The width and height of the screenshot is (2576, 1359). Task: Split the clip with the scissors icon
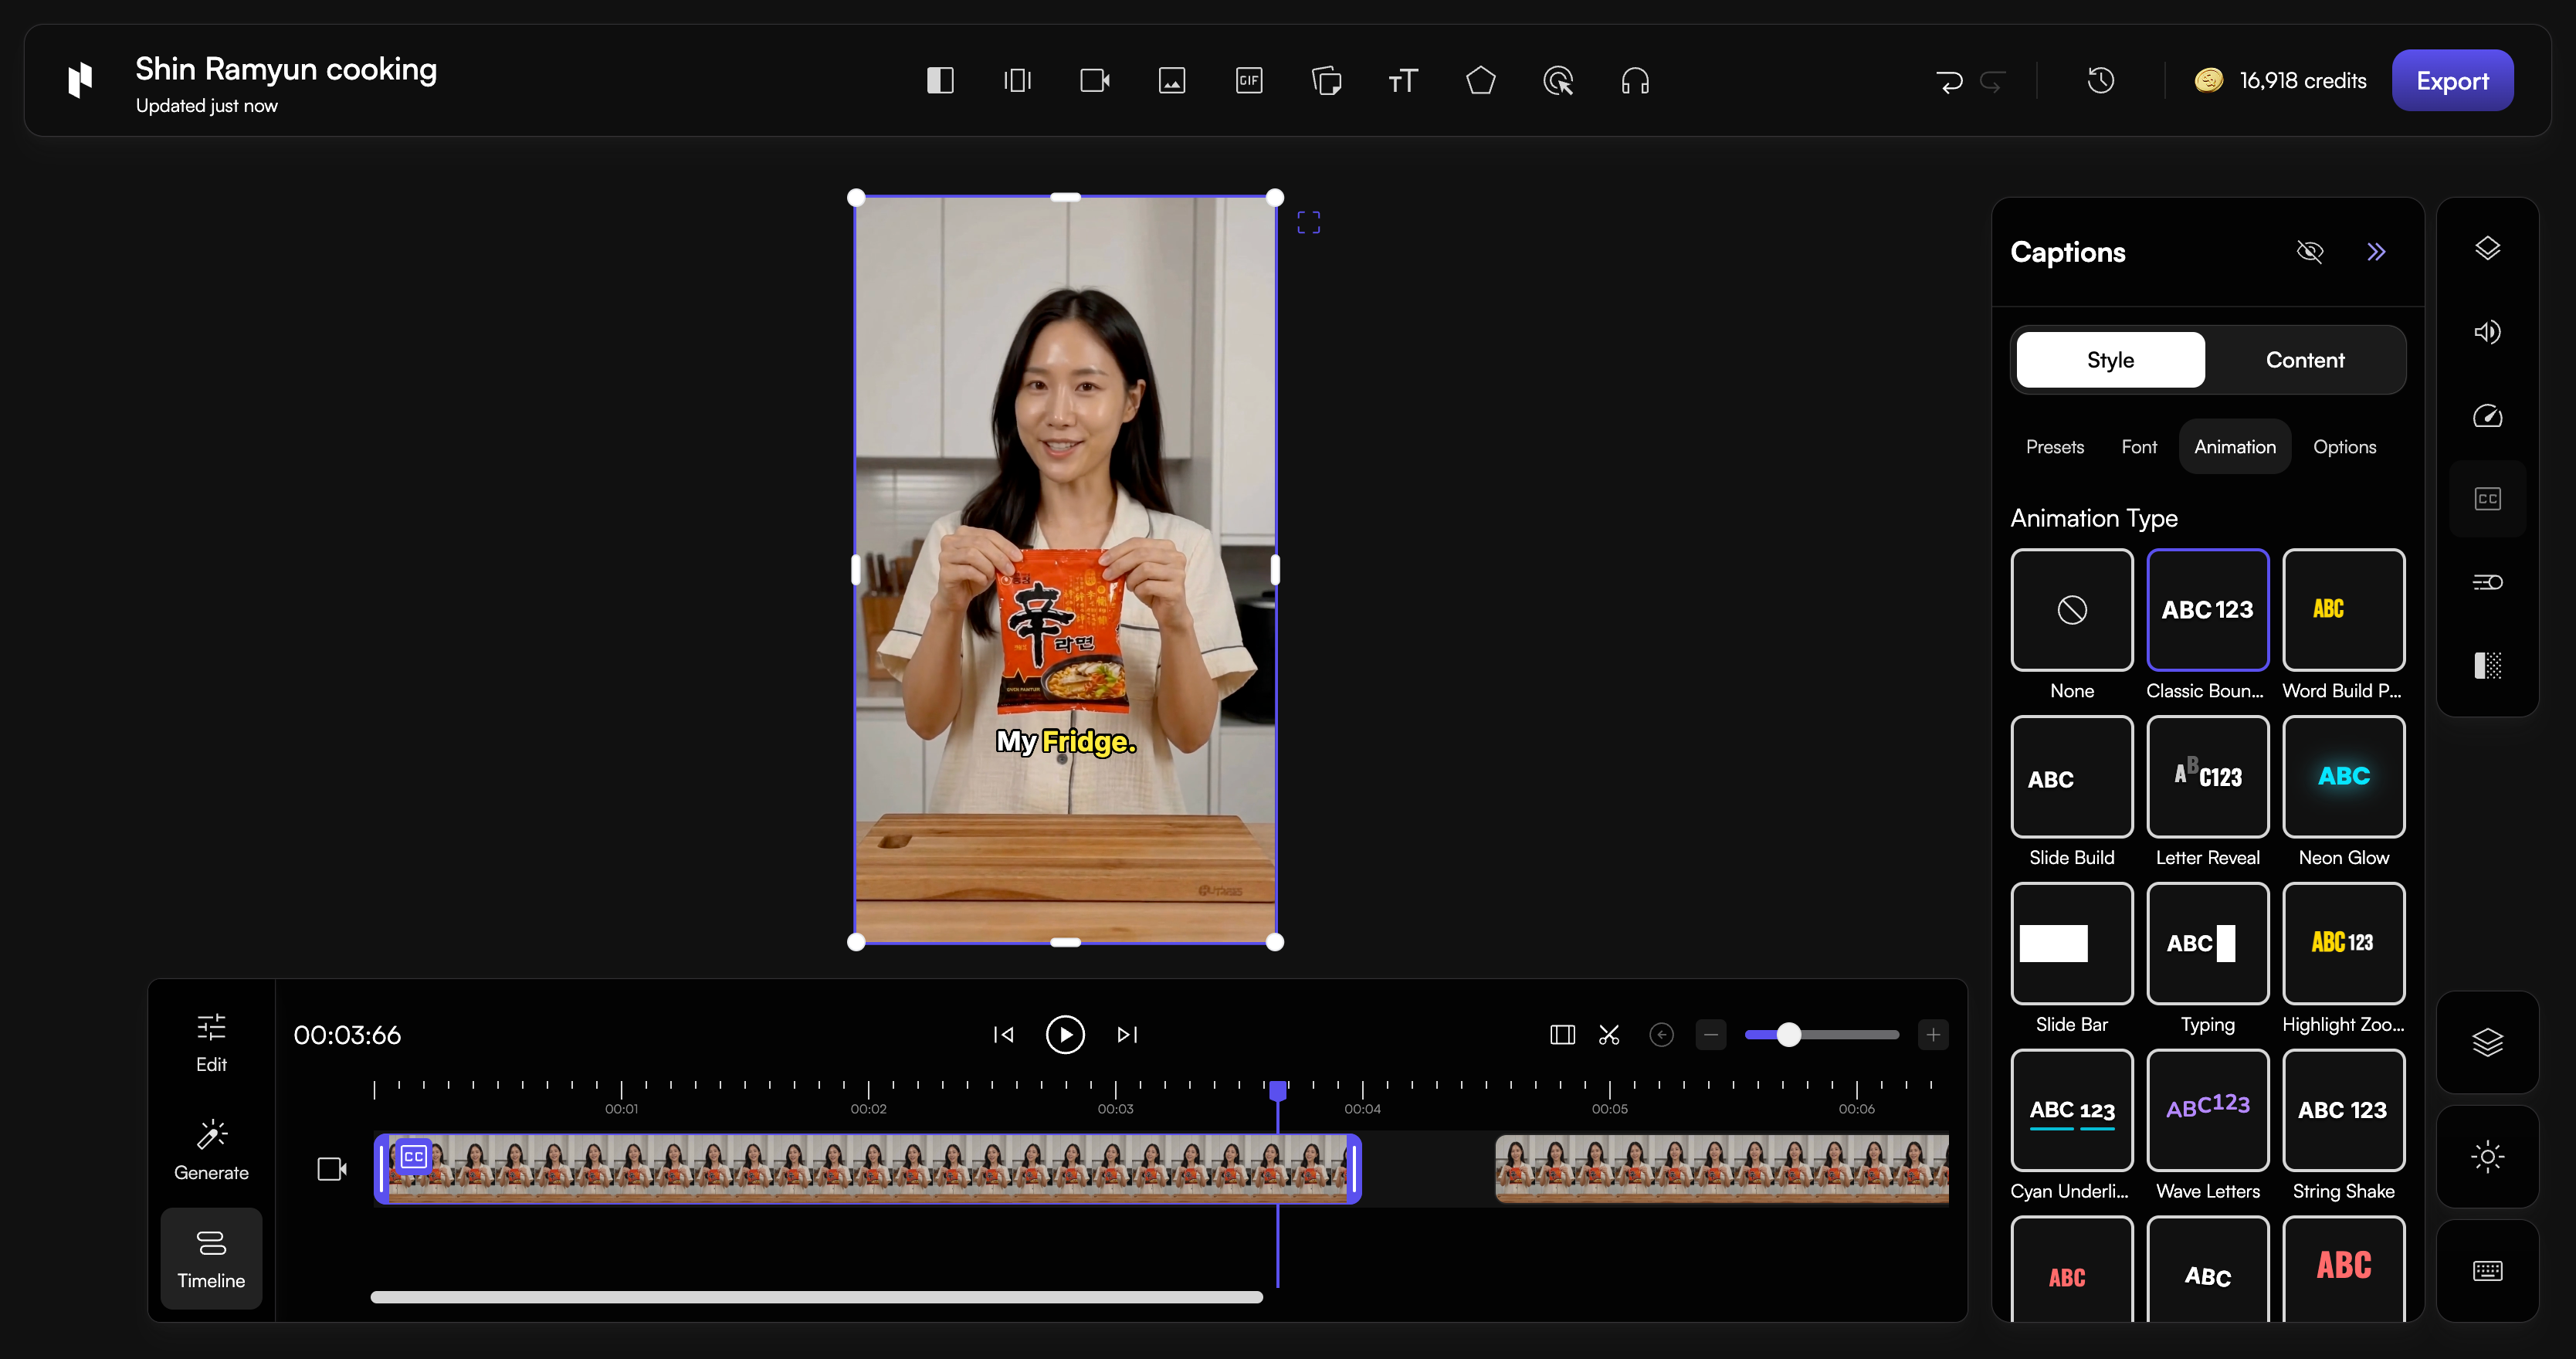pos(1609,1034)
